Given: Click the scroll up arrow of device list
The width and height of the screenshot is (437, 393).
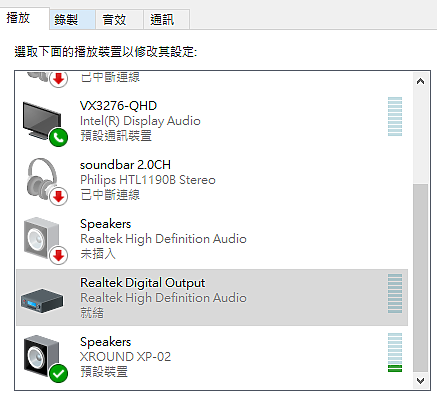Looking at the screenshot, I should click(x=421, y=81).
